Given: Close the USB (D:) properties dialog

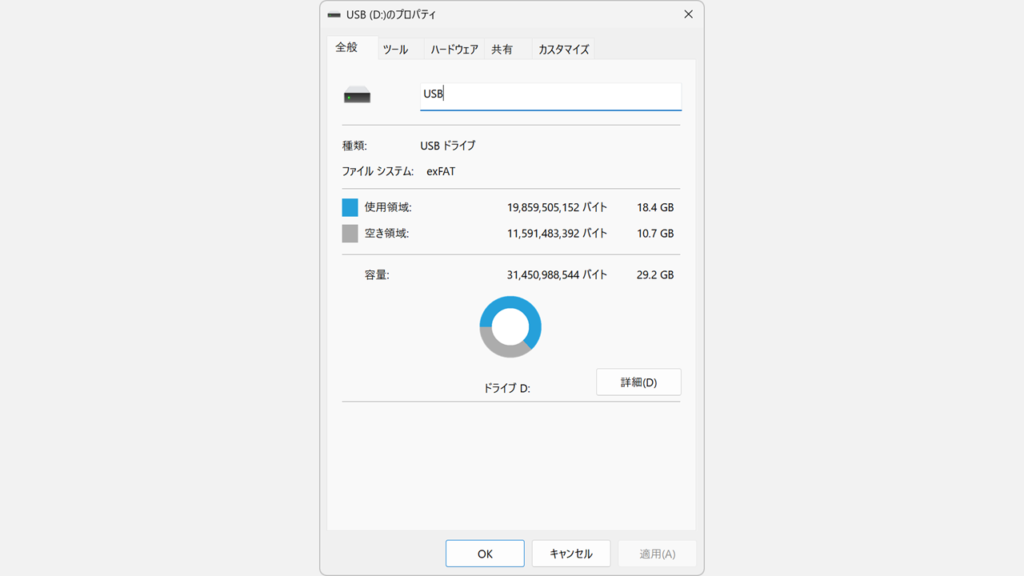Looking at the screenshot, I should click(688, 14).
